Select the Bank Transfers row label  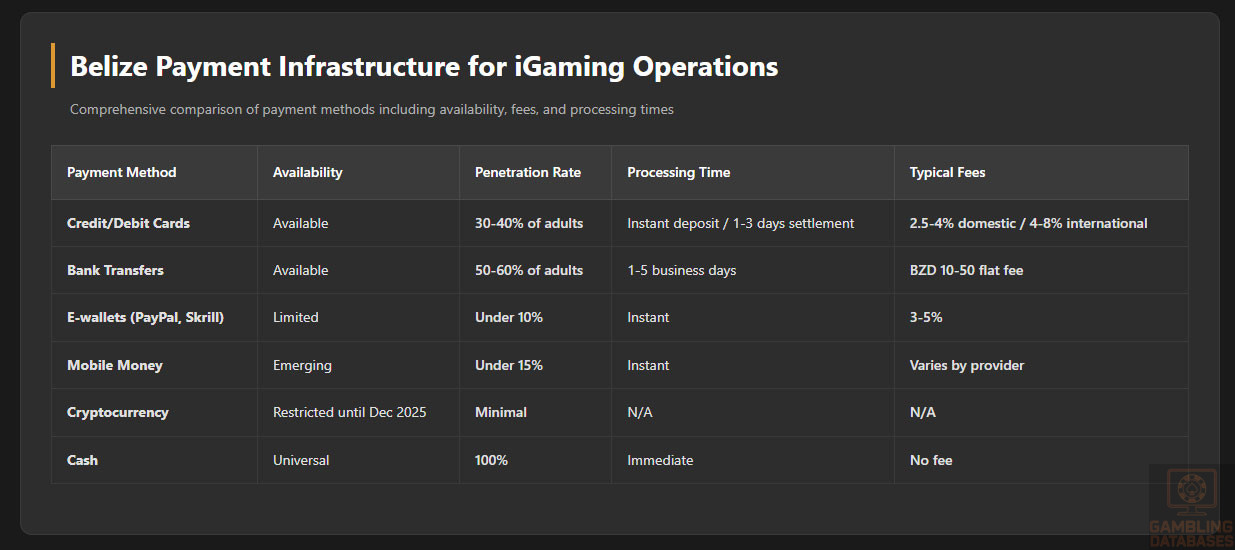pos(115,270)
